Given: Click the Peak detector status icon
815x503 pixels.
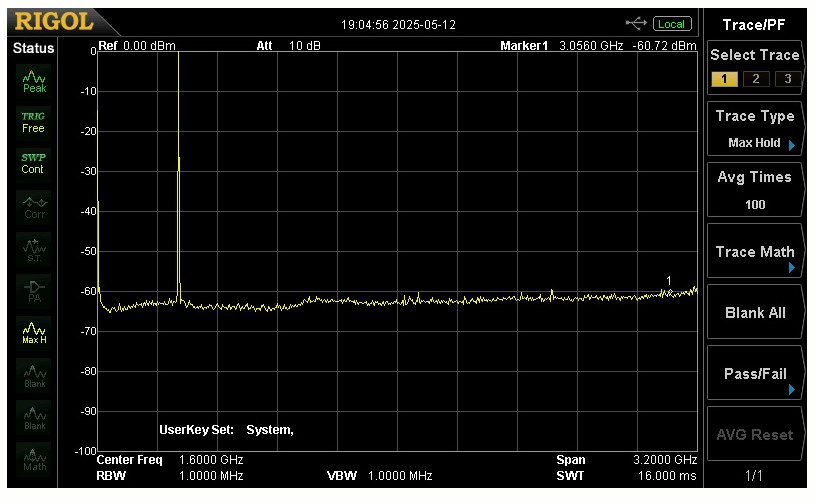Looking at the screenshot, I should tap(34, 80).
